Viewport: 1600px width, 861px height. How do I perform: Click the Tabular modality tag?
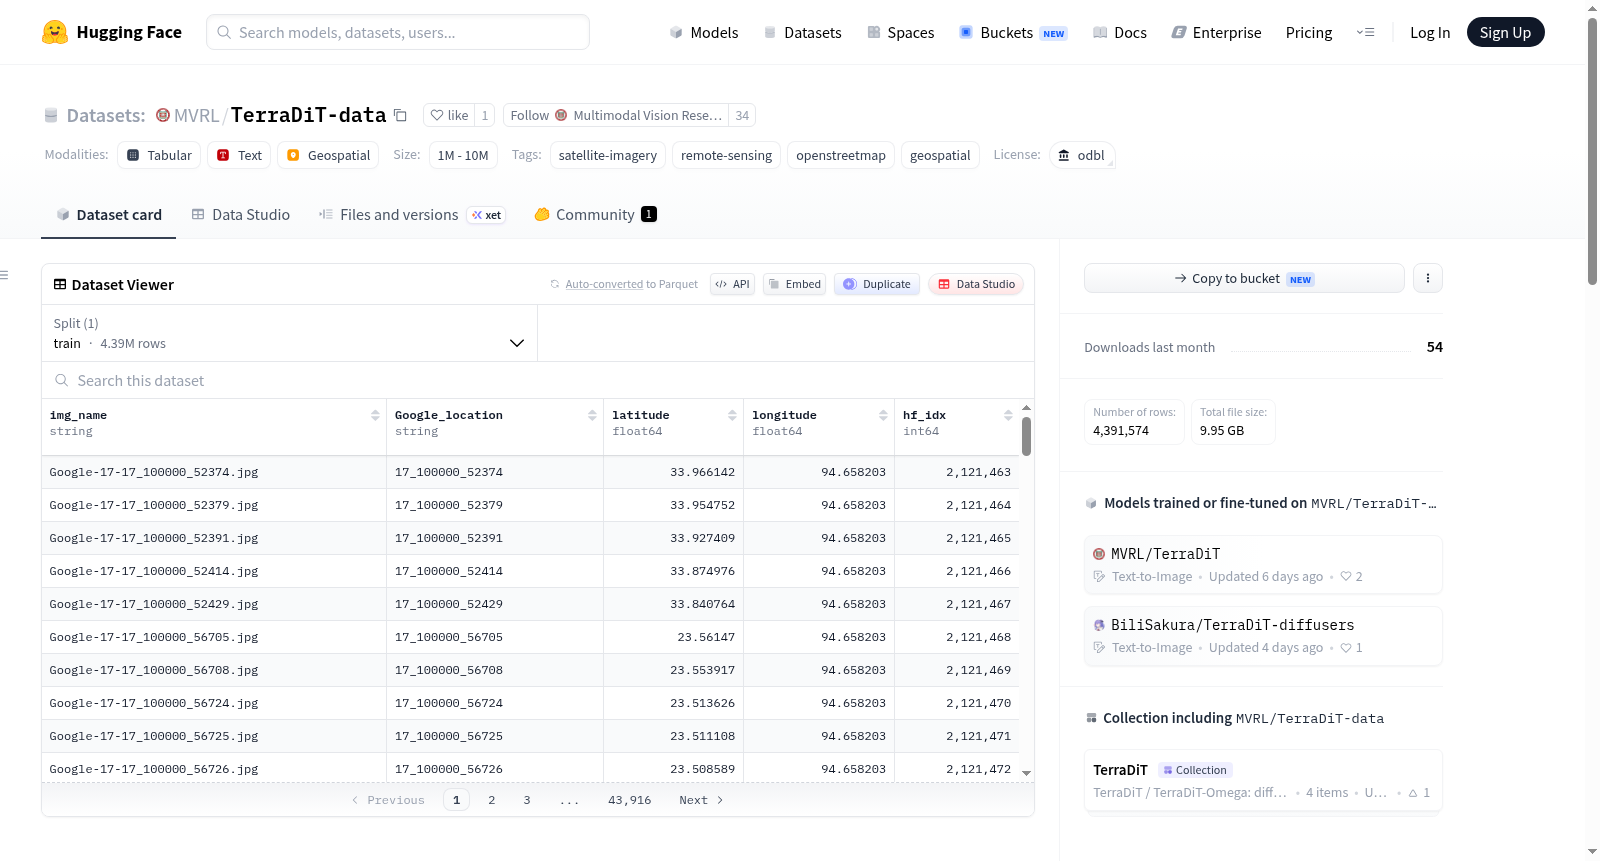[159, 155]
